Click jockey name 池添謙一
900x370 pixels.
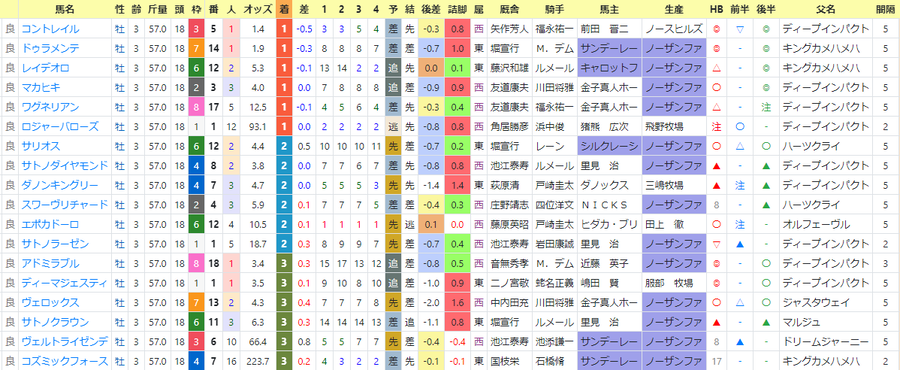tap(554, 341)
